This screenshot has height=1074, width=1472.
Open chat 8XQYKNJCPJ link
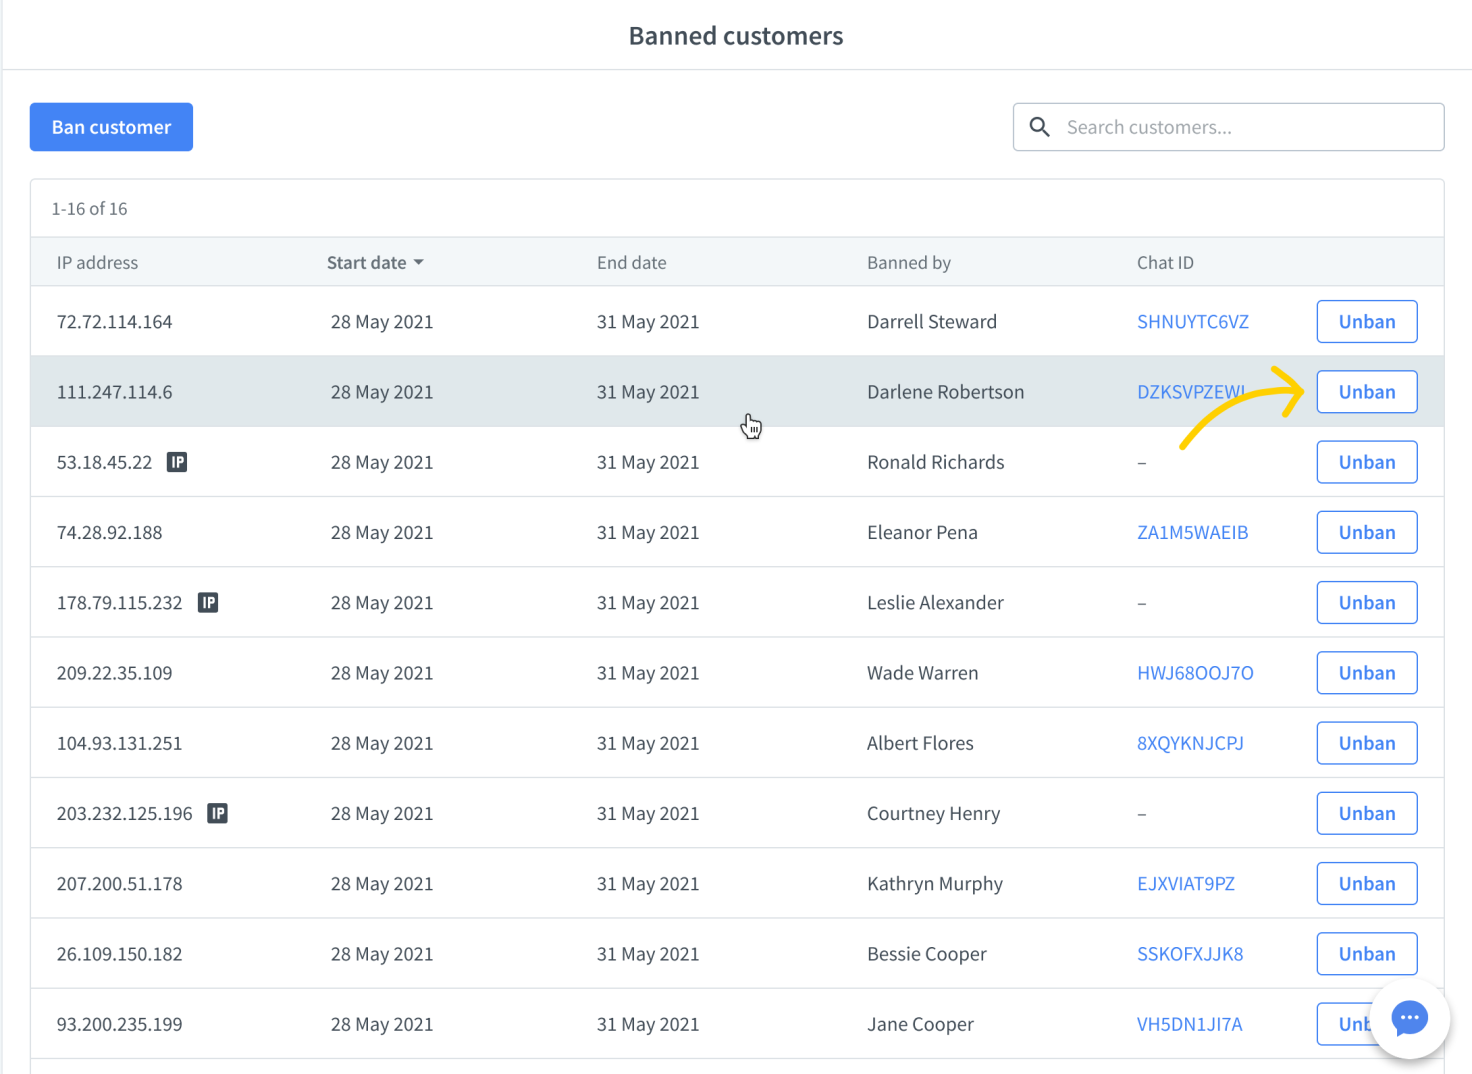[1190, 743]
